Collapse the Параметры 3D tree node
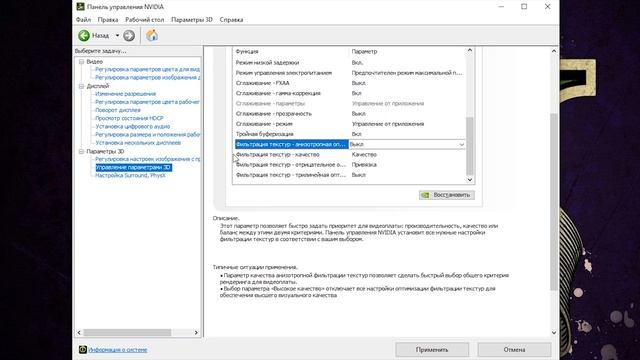Screen dimensions: 640x360 pyautogui.click(x=81, y=151)
